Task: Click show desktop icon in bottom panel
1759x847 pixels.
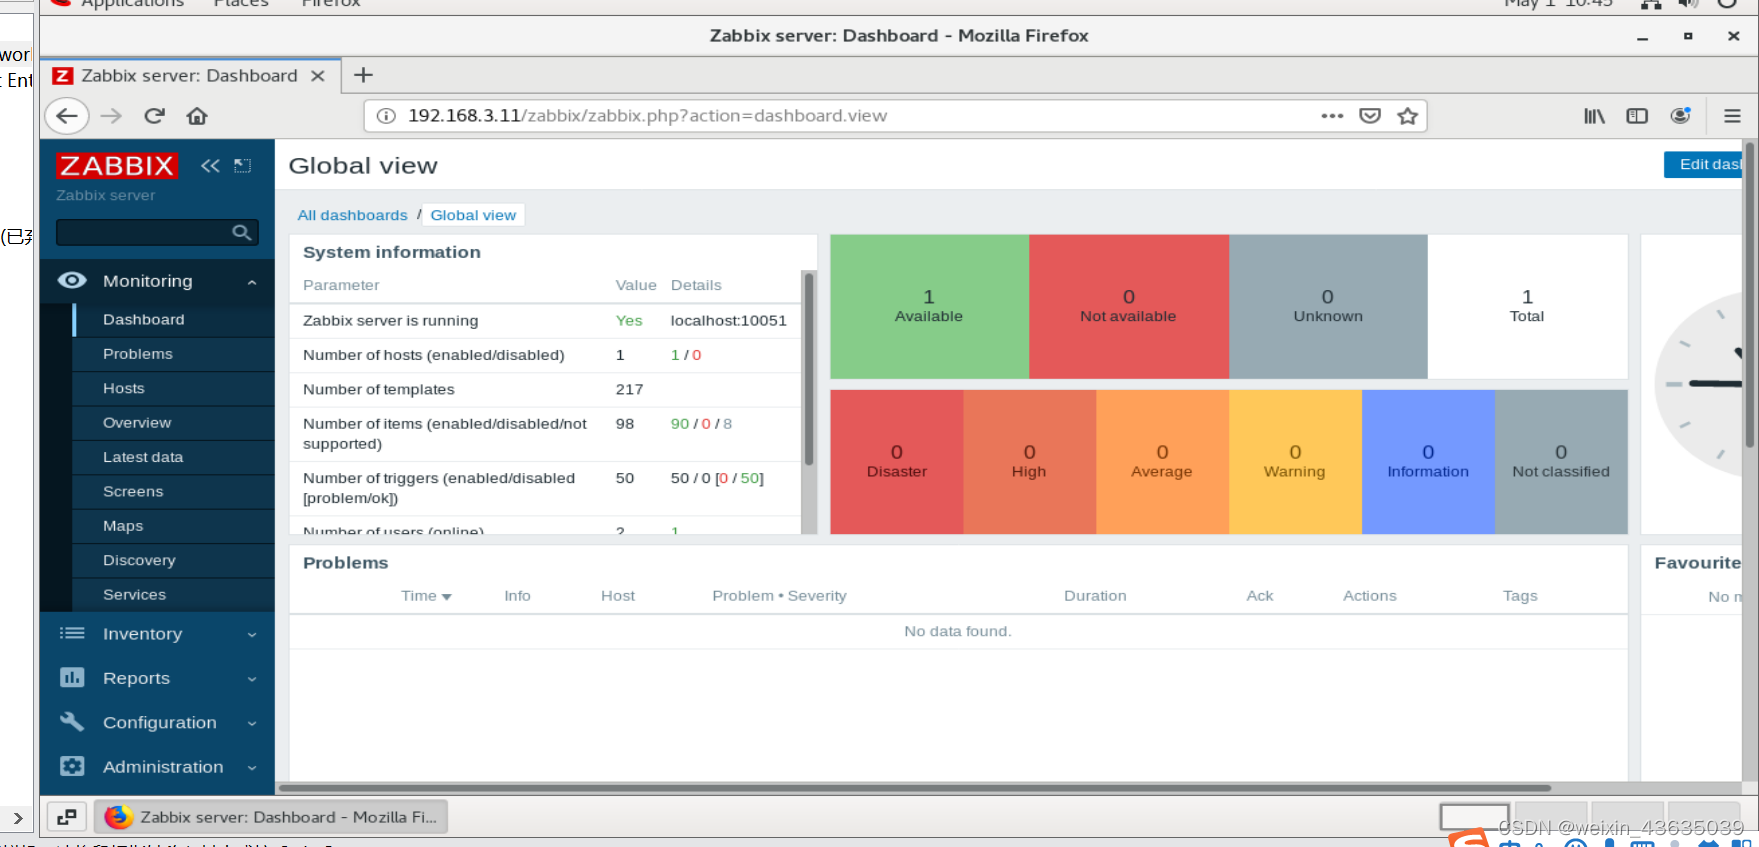Action: point(67,817)
